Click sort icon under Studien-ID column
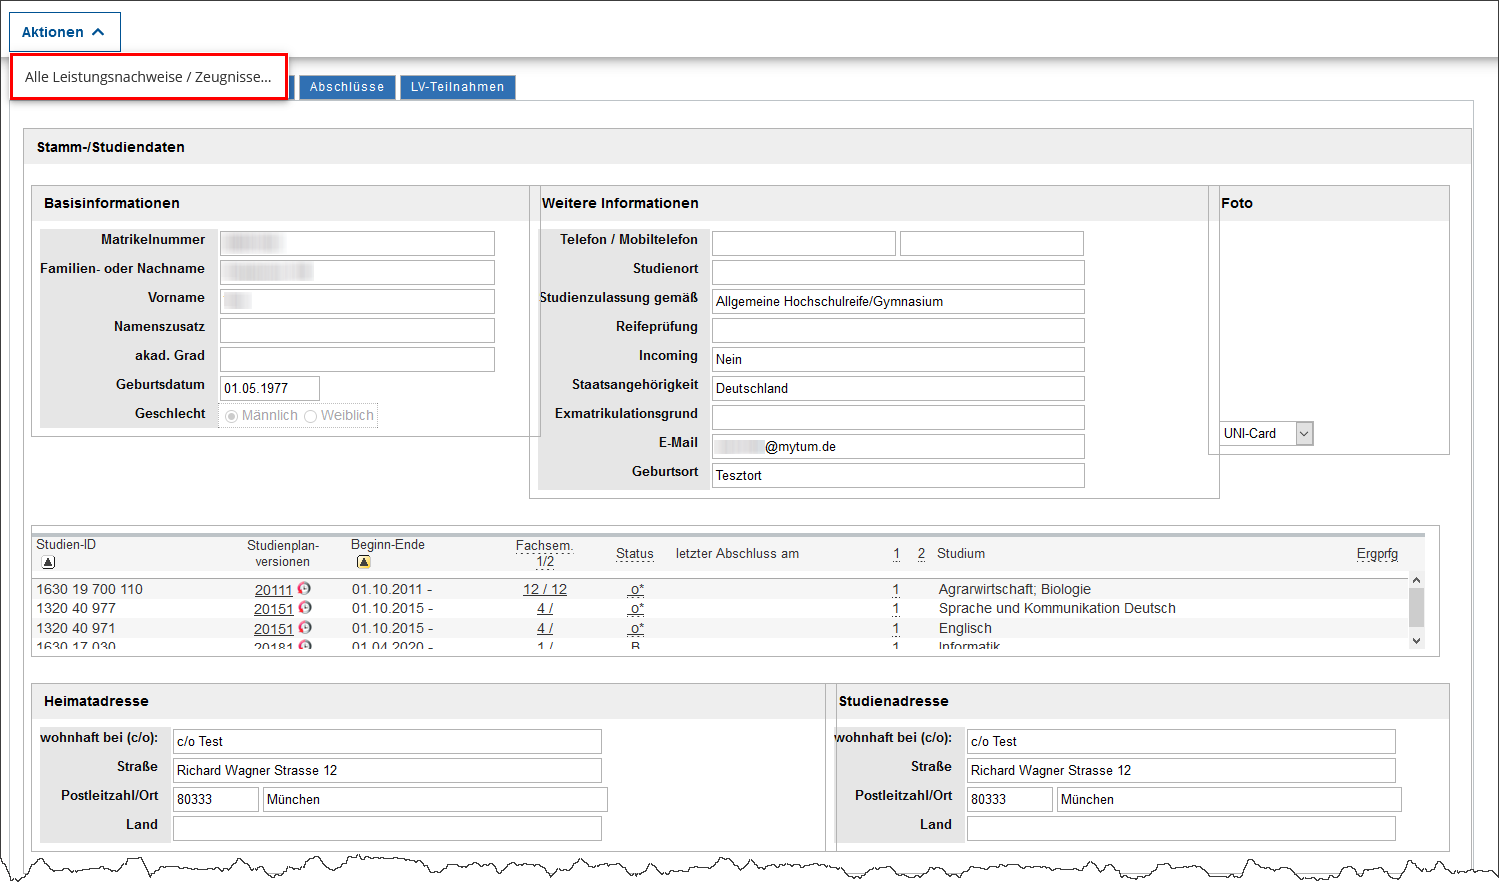The width and height of the screenshot is (1500, 886). point(48,562)
